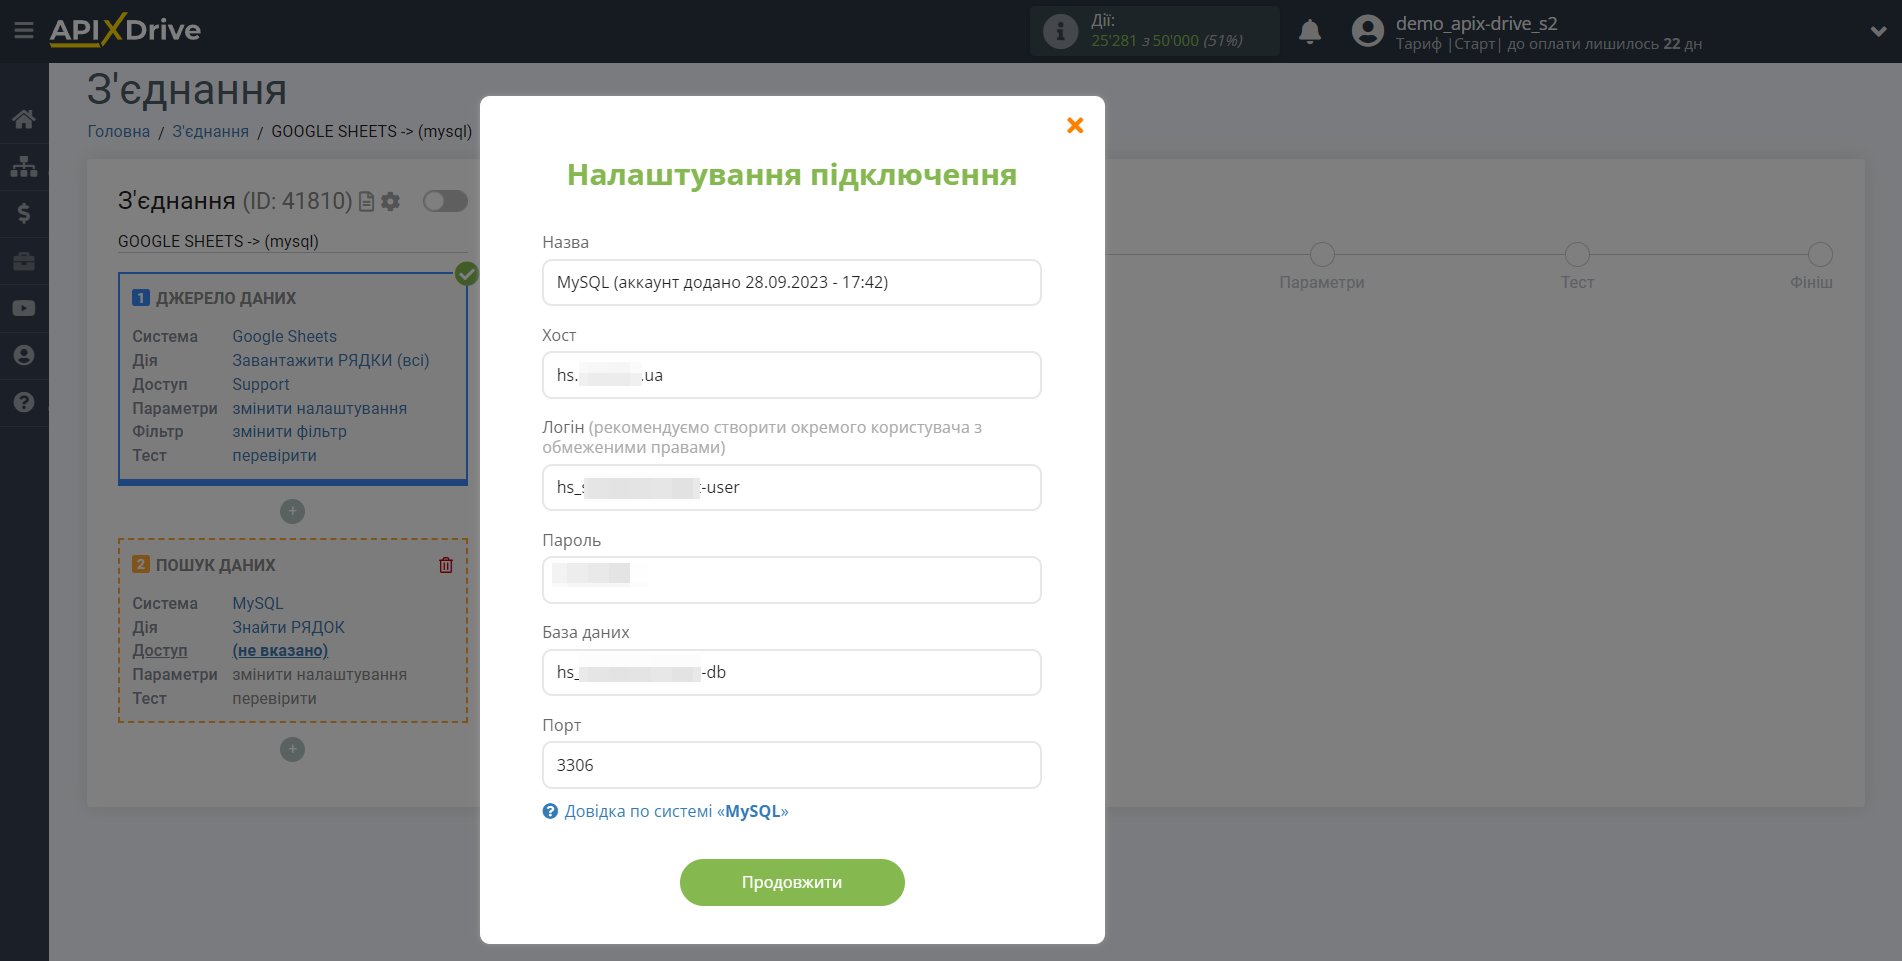Click the Порт input field
The height and width of the screenshot is (961, 1902).
pyautogui.click(x=791, y=765)
